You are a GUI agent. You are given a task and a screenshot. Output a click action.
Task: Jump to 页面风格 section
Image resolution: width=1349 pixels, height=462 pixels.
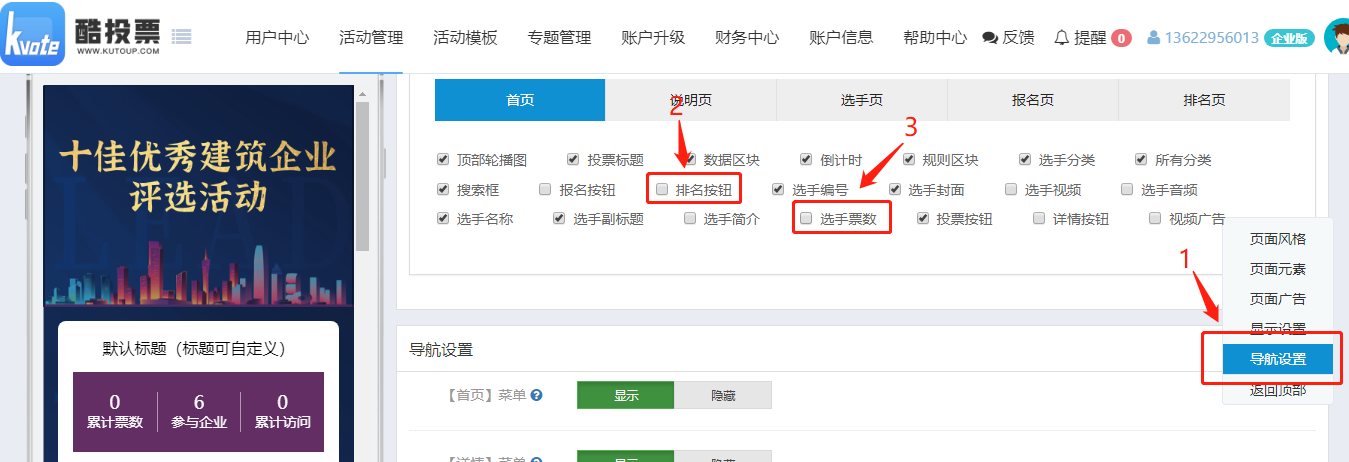point(1278,239)
